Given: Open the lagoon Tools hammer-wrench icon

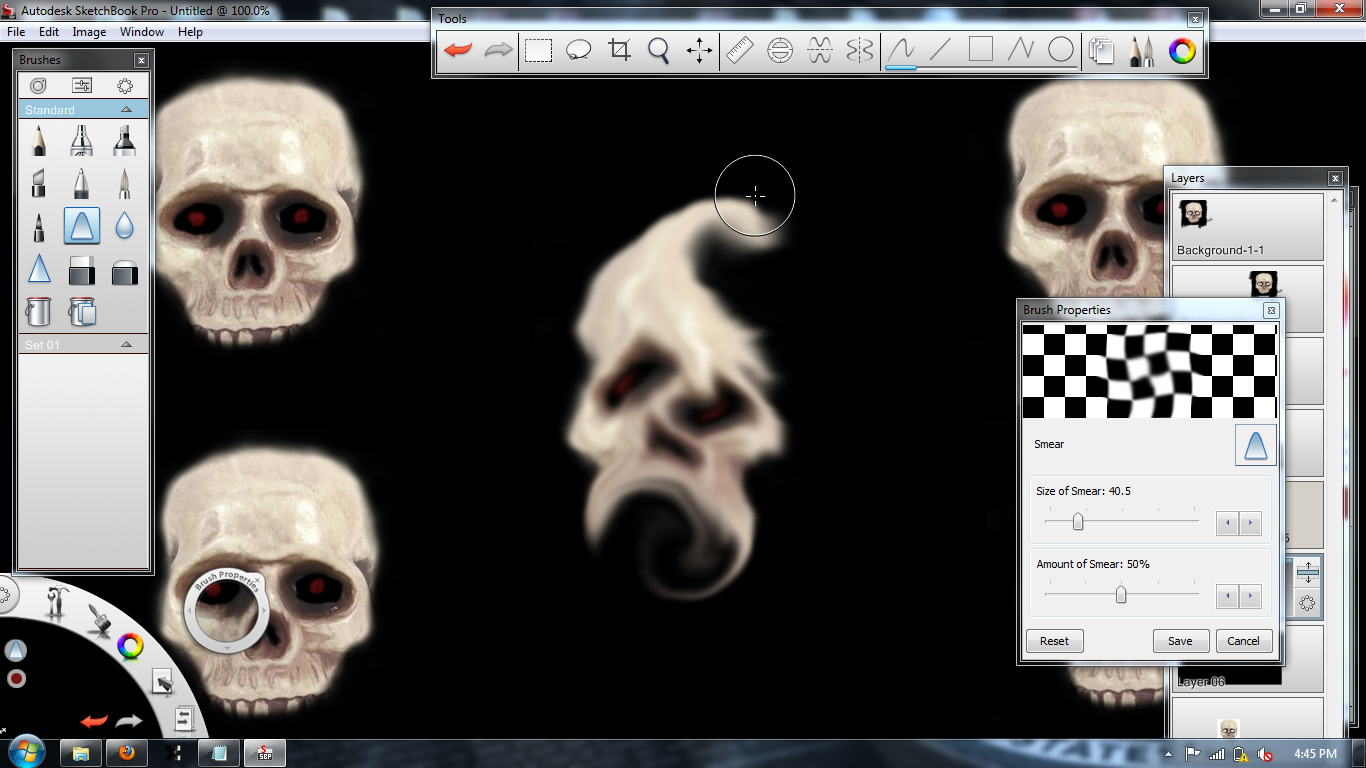Looking at the screenshot, I should [59, 603].
